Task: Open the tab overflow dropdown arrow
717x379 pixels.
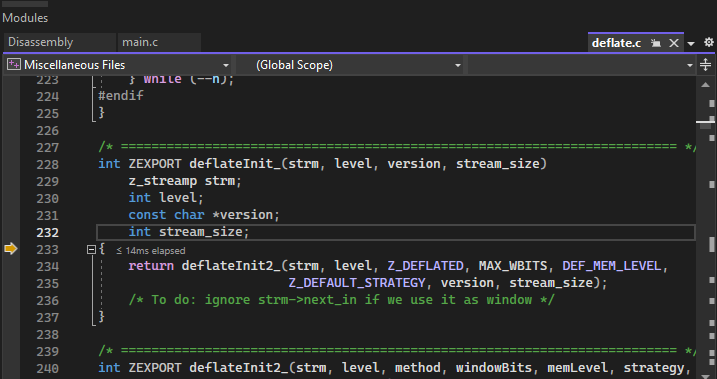Action: (x=691, y=43)
